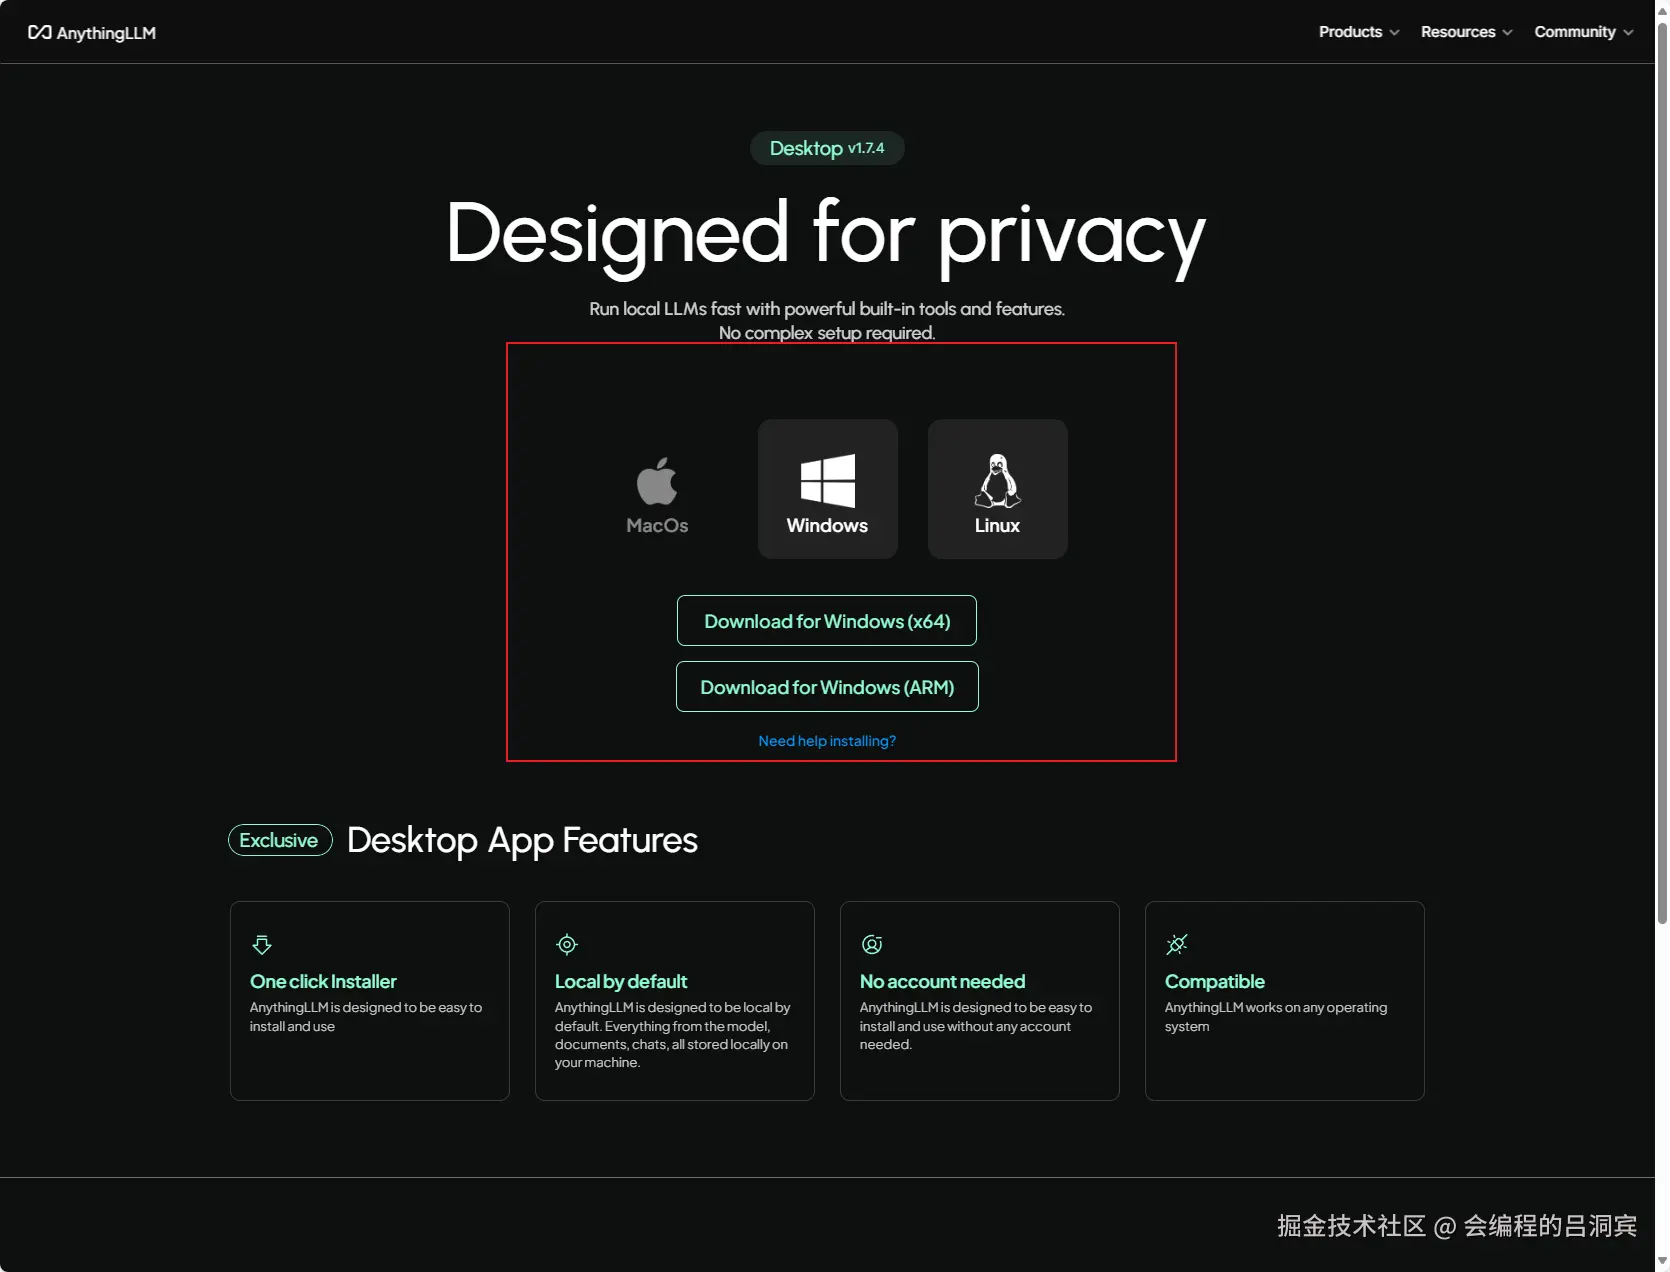Screen dimensions: 1670x1272
Task: Click the One click Installer title
Action: coord(323,982)
